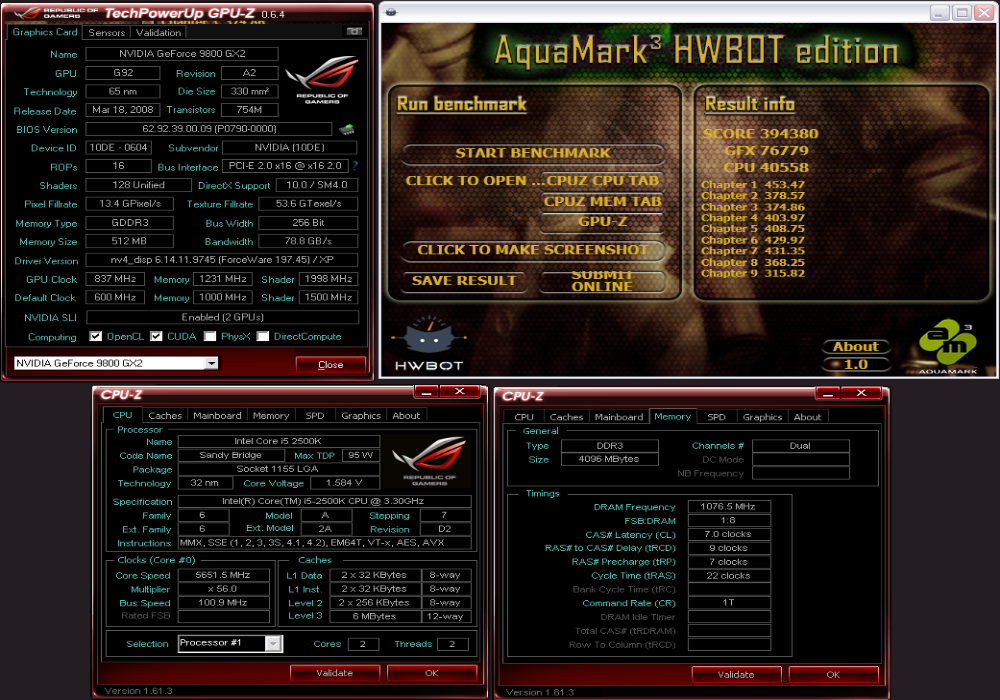Click OK in the left CPU-Z window

[432, 673]
